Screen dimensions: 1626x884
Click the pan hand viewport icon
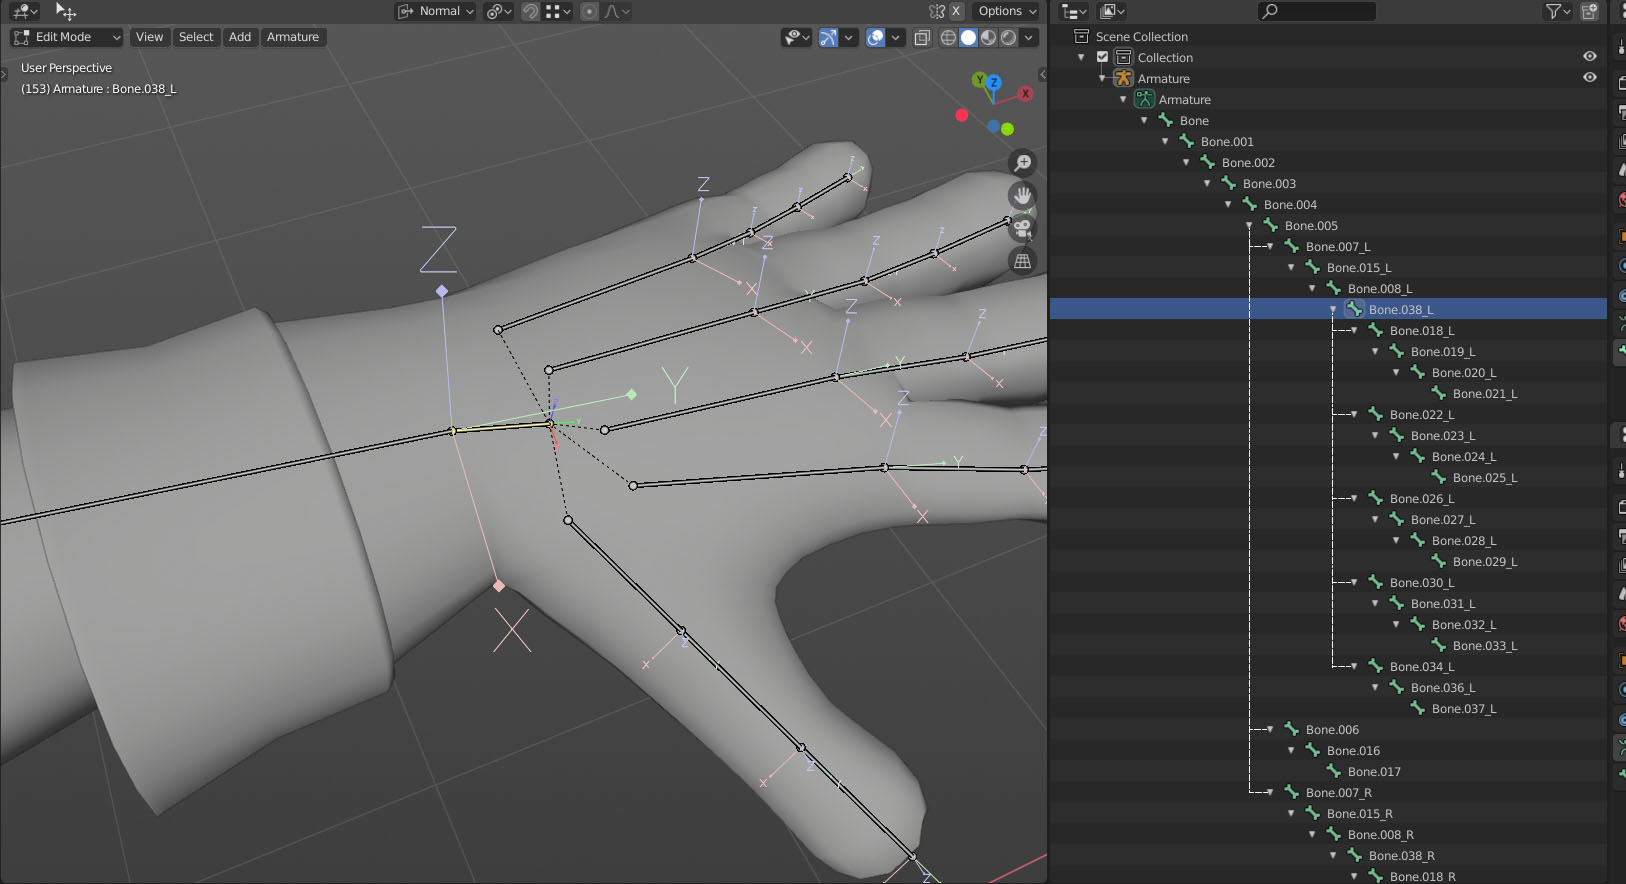[x=1023, y=196]
